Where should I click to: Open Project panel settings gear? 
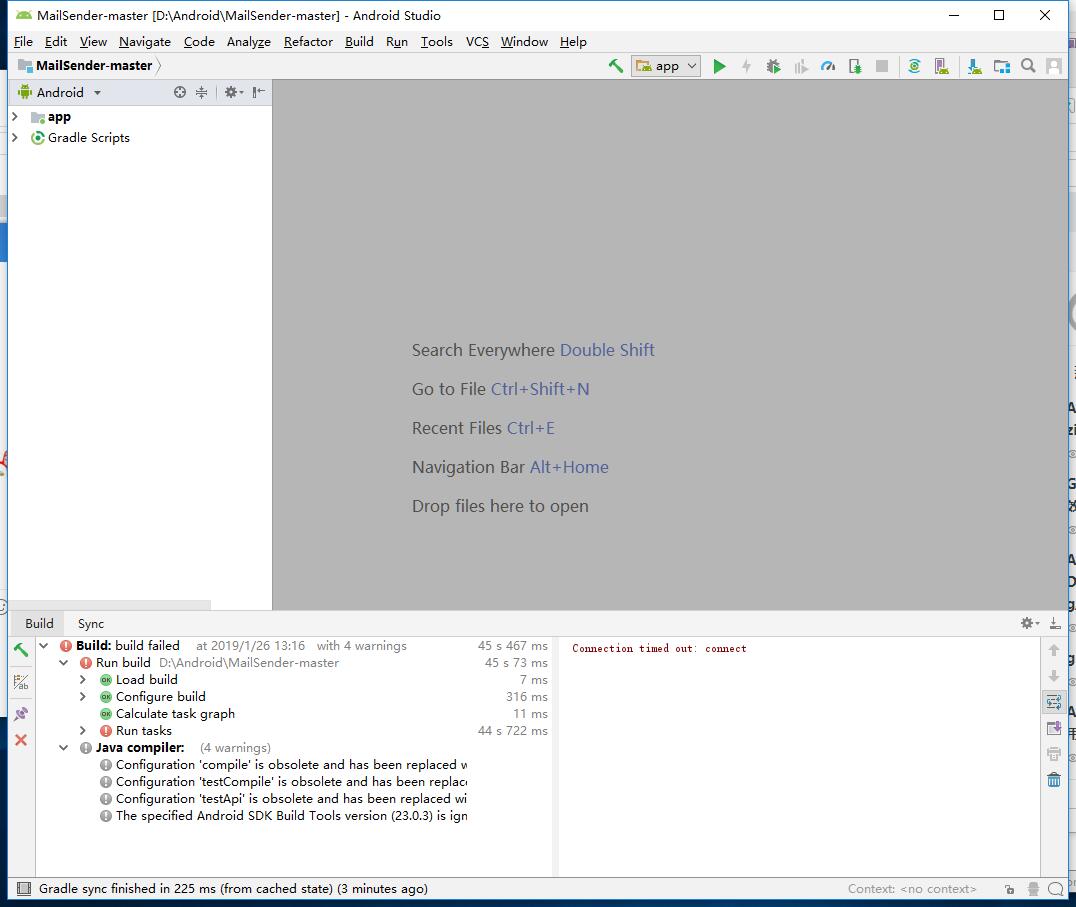(x=233, y=92)
